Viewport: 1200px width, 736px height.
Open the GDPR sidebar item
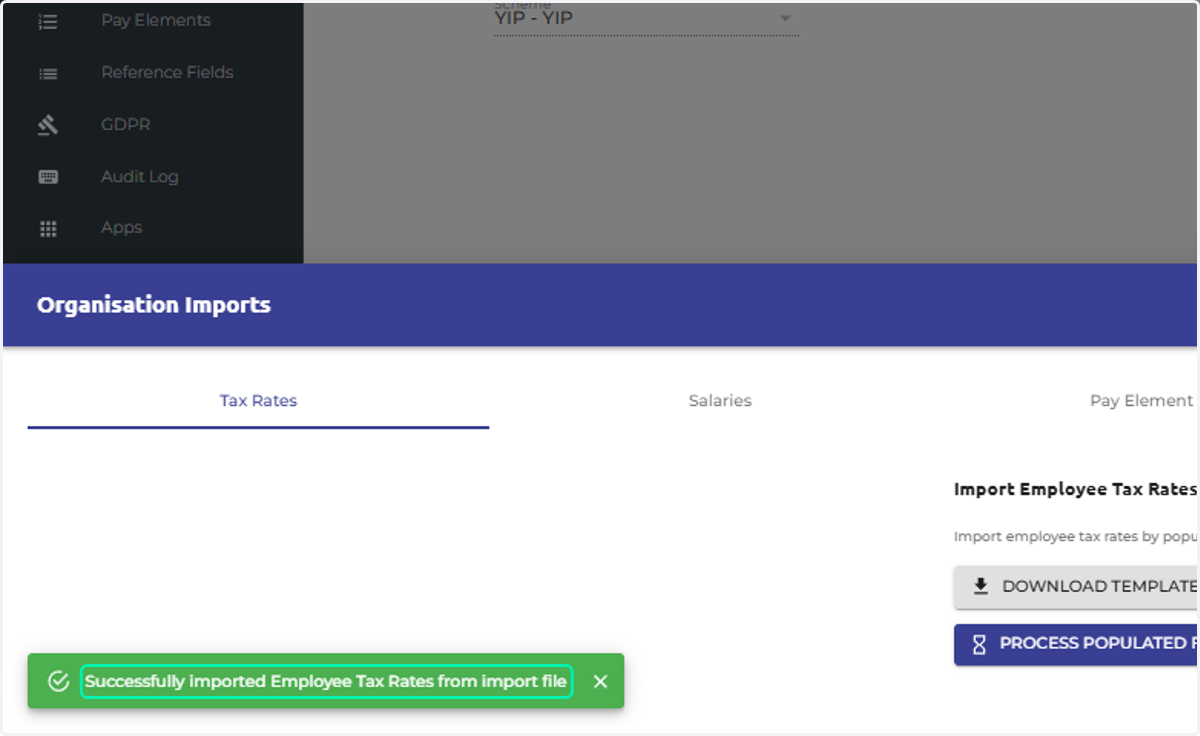coord(125,124)
